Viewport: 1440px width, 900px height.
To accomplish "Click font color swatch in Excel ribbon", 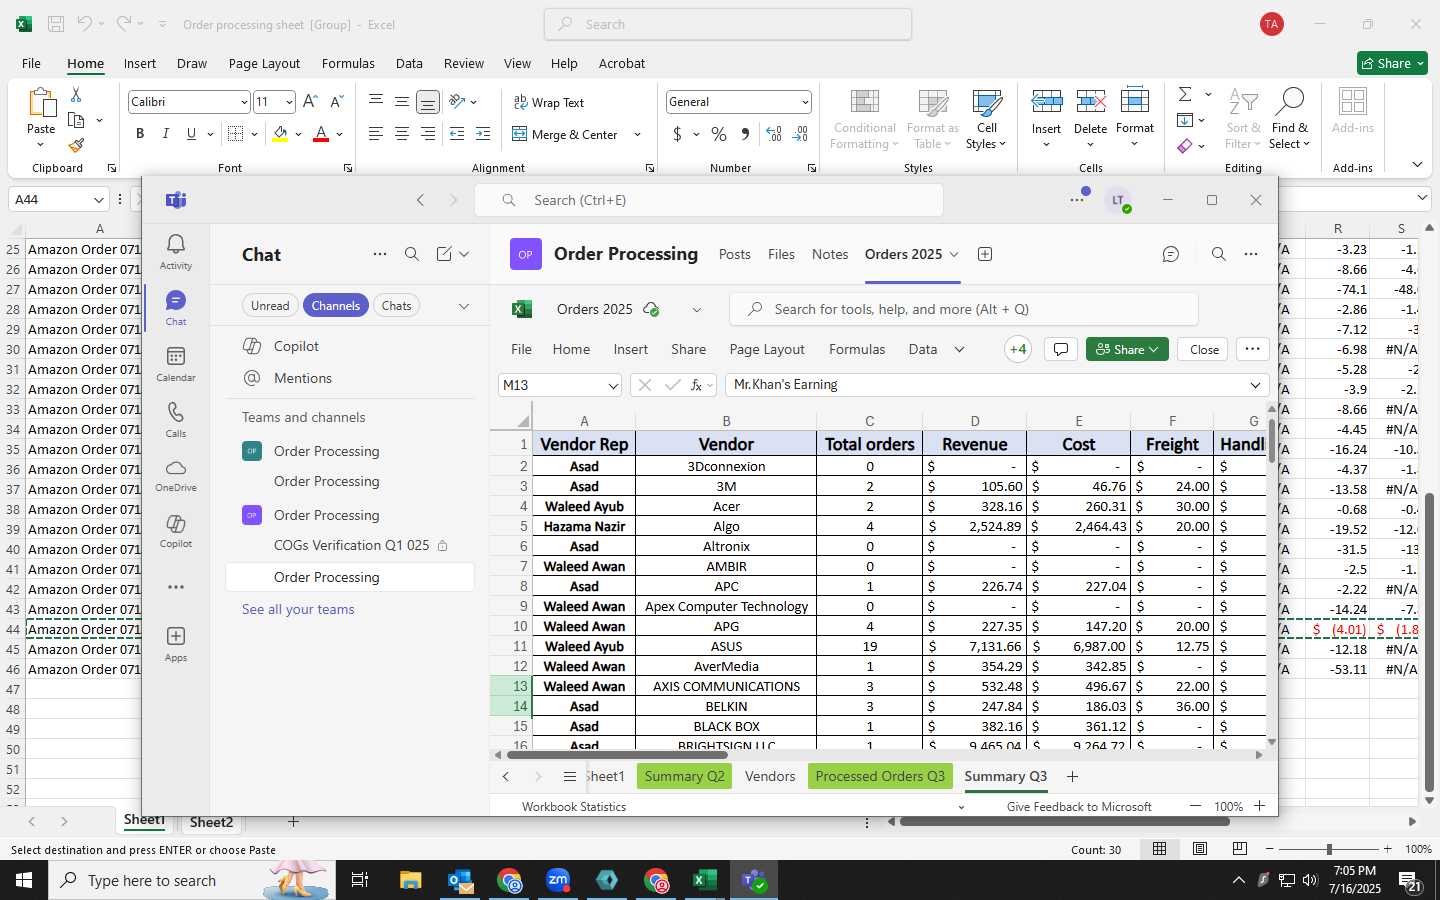I will click(321, 134).
